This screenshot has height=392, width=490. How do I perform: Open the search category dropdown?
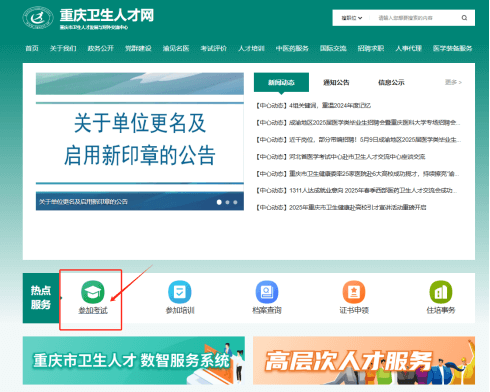(x=352, y=18)
